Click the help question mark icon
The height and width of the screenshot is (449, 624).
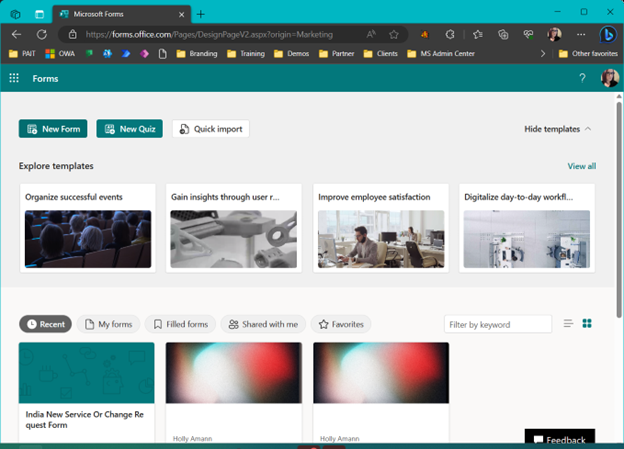582,78
